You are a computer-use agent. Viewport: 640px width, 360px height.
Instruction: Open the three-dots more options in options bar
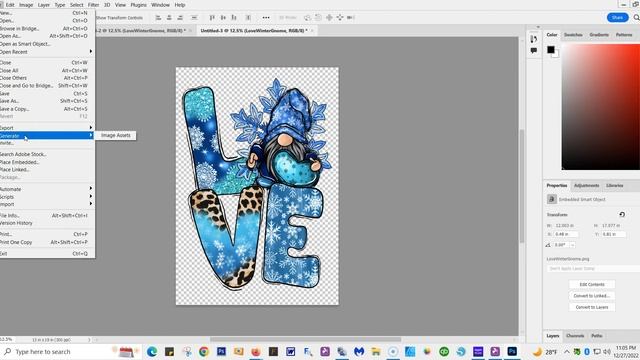(266, 18)
